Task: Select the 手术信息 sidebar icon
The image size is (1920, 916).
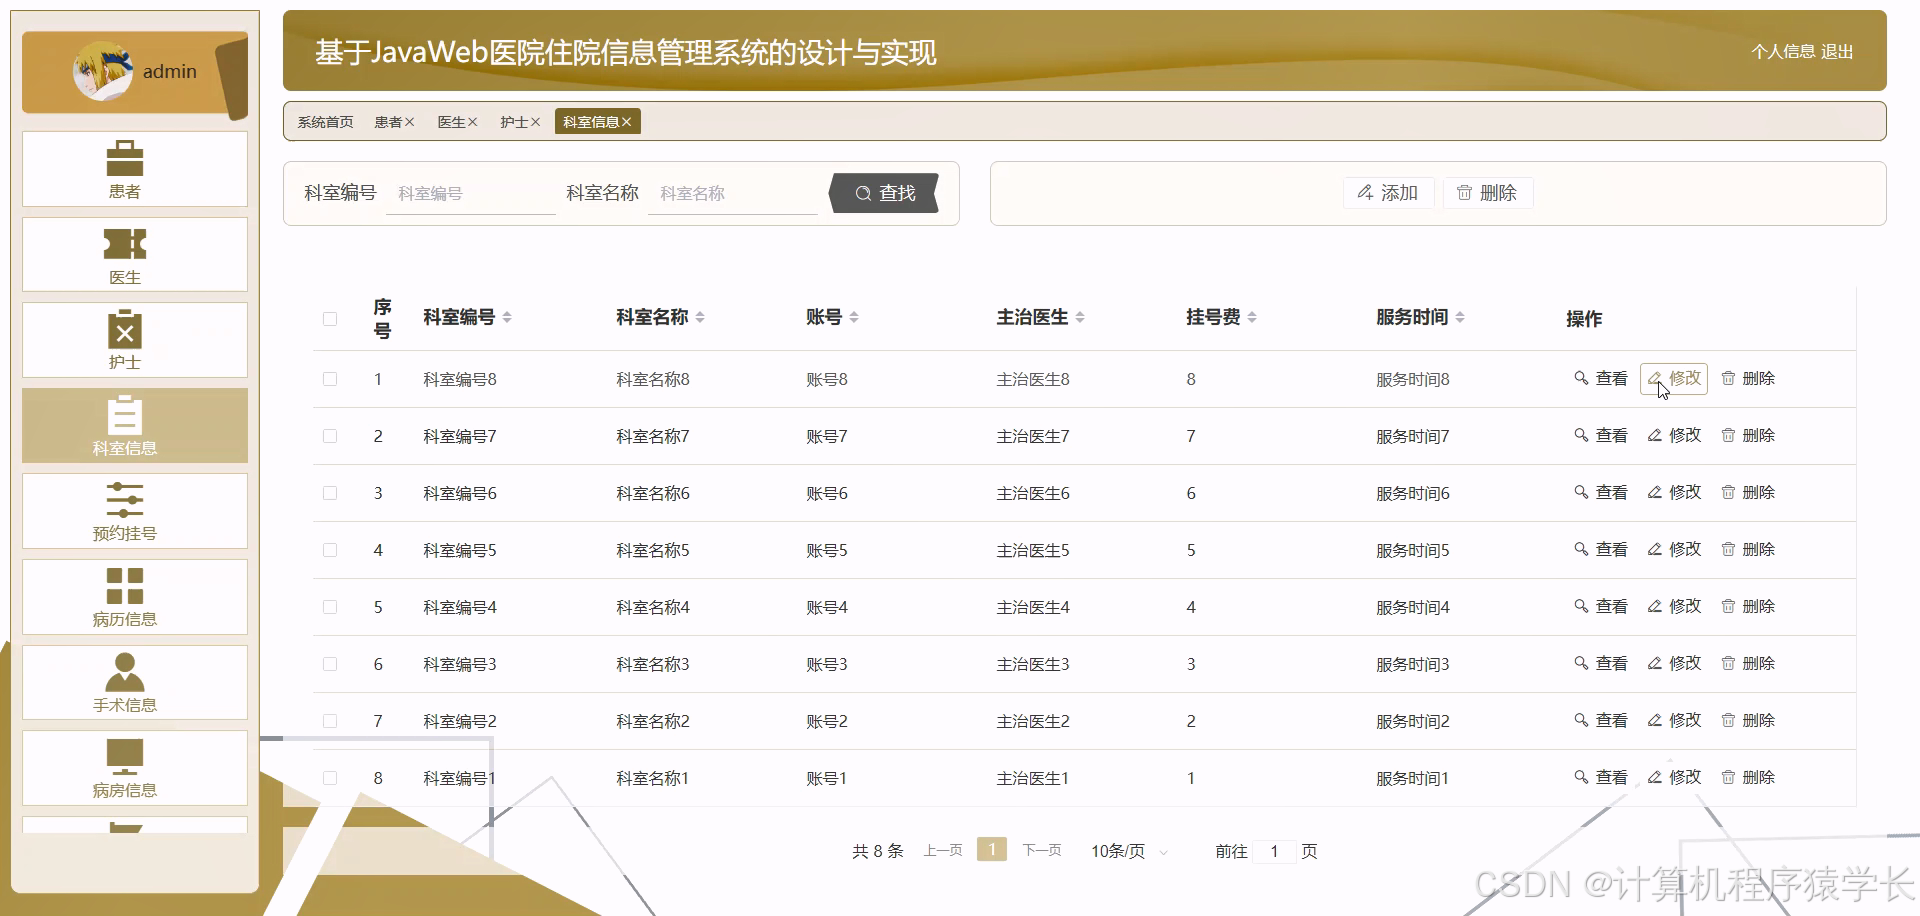Action: pos(133,682)
